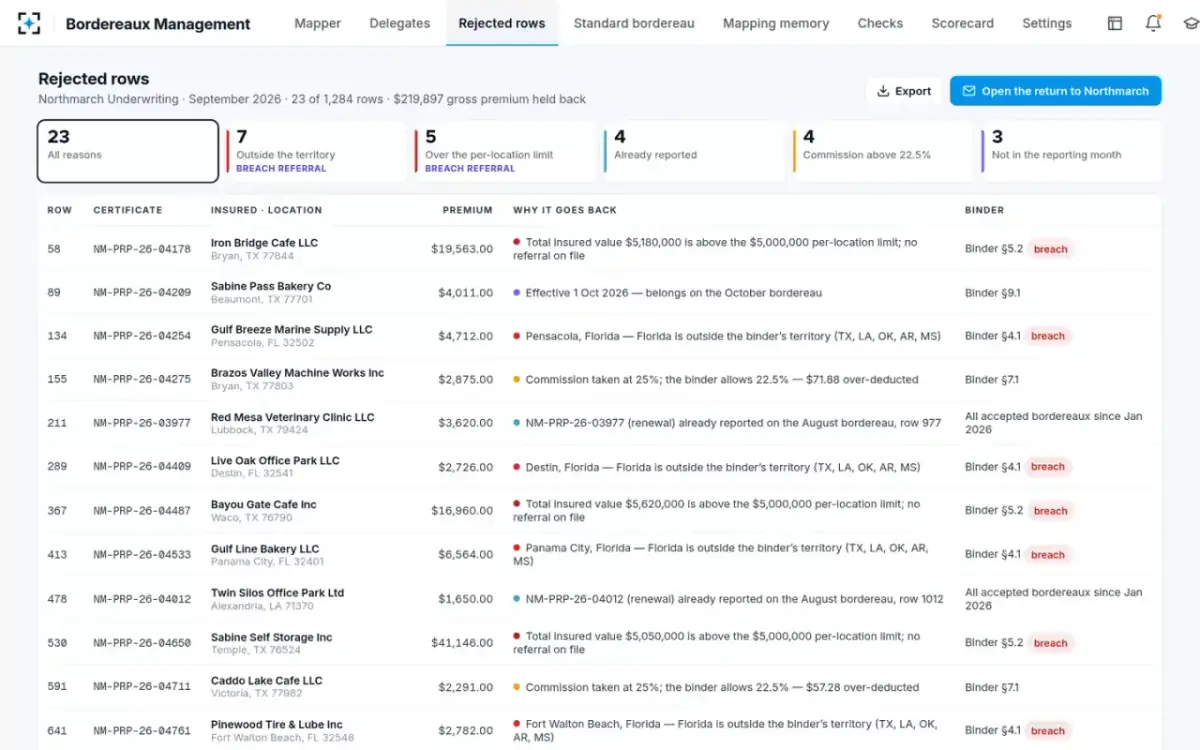1200x750 pixels.
Task: Go to the Mapping memory tab
Action: pyautogui.click(x=776, y=23)
